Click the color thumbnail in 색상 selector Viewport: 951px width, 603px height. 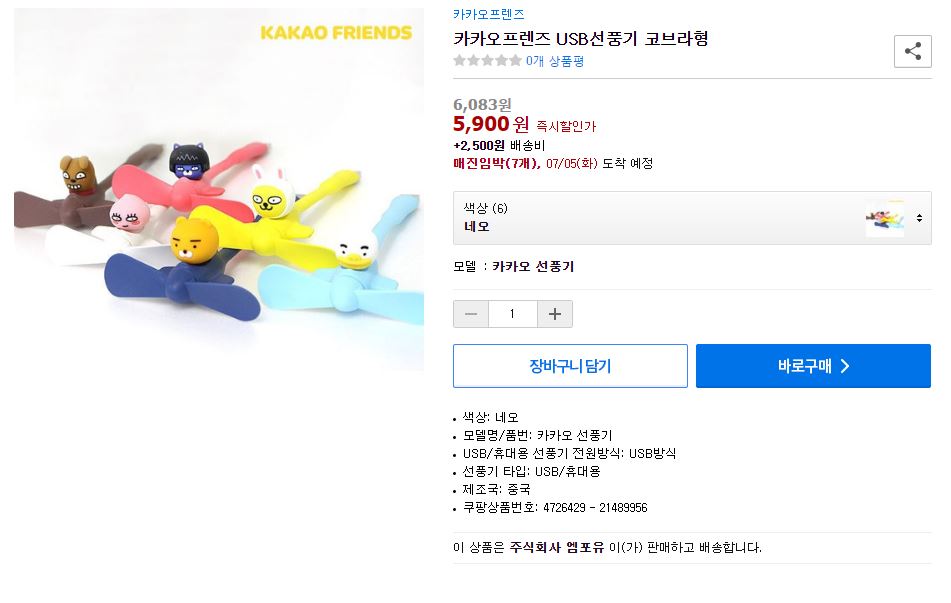[x=884, y=218]
